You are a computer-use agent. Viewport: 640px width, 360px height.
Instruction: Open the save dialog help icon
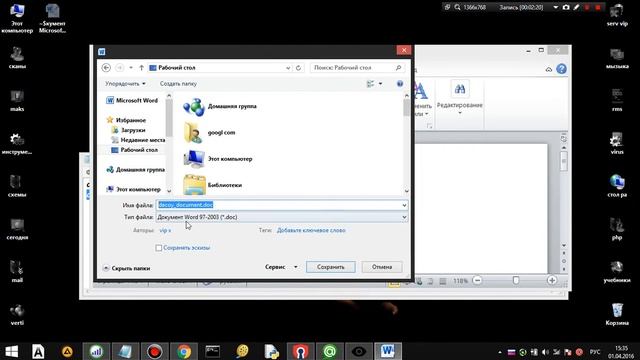(400, 84)
